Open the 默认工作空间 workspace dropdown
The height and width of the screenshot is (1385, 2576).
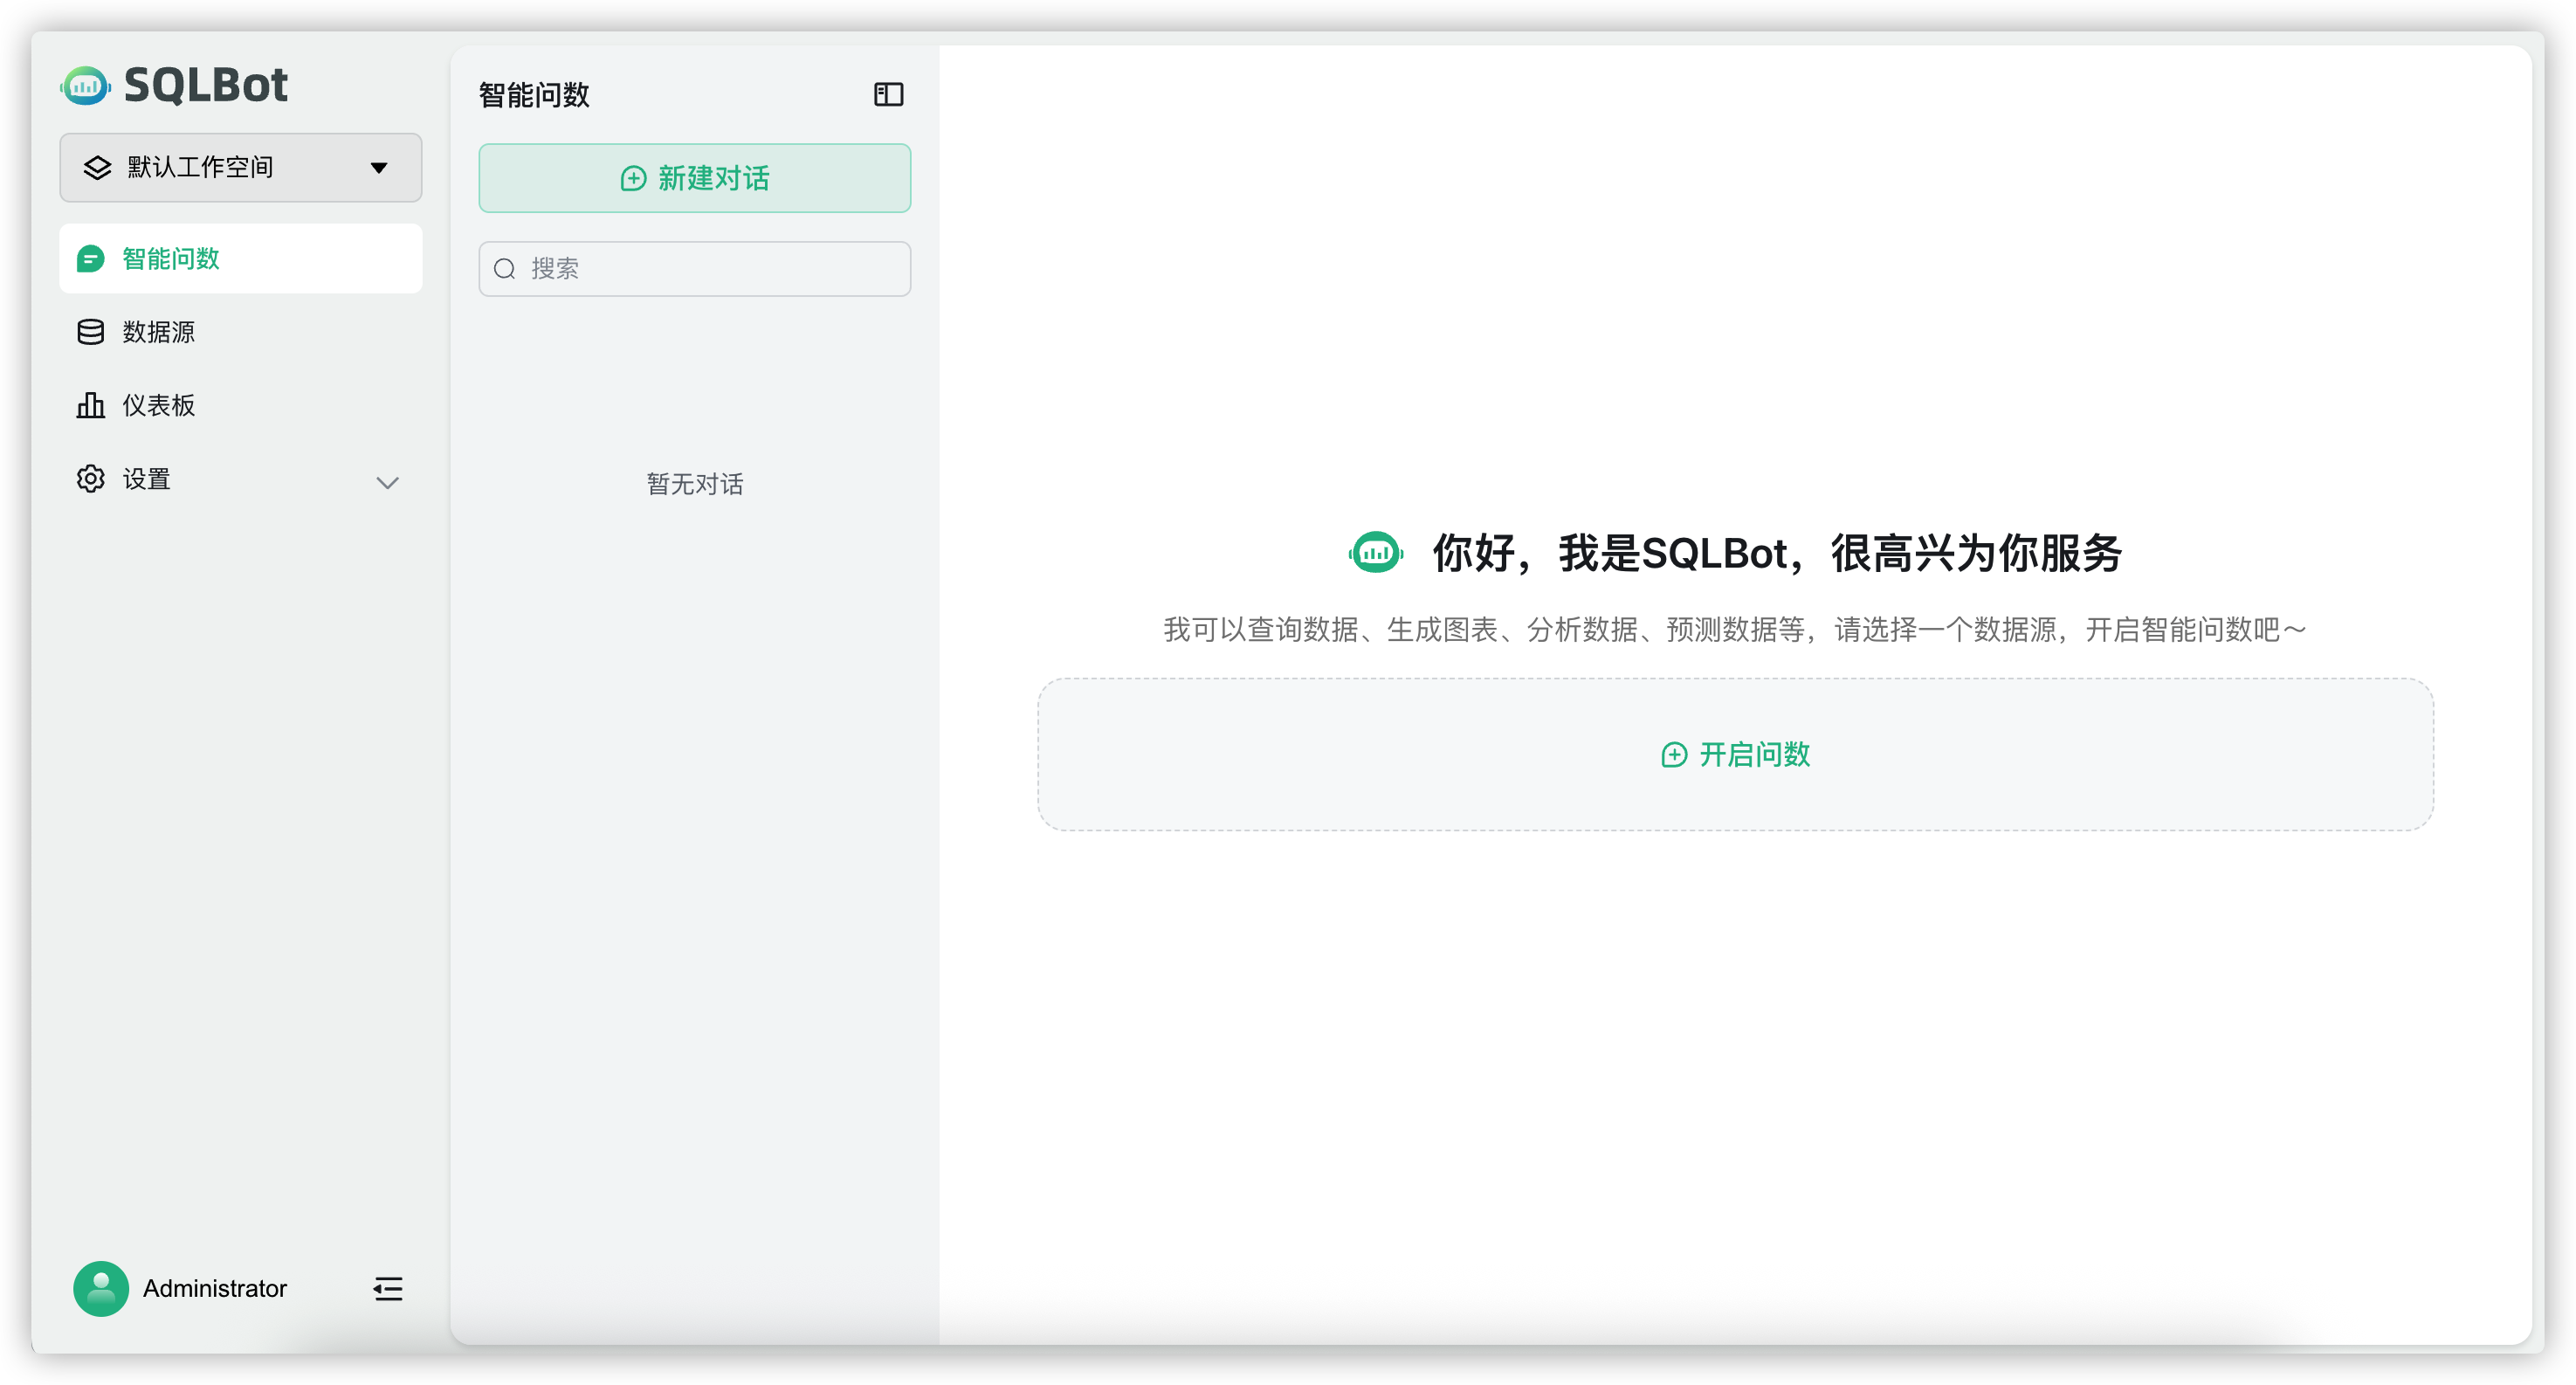coord(240,167)
